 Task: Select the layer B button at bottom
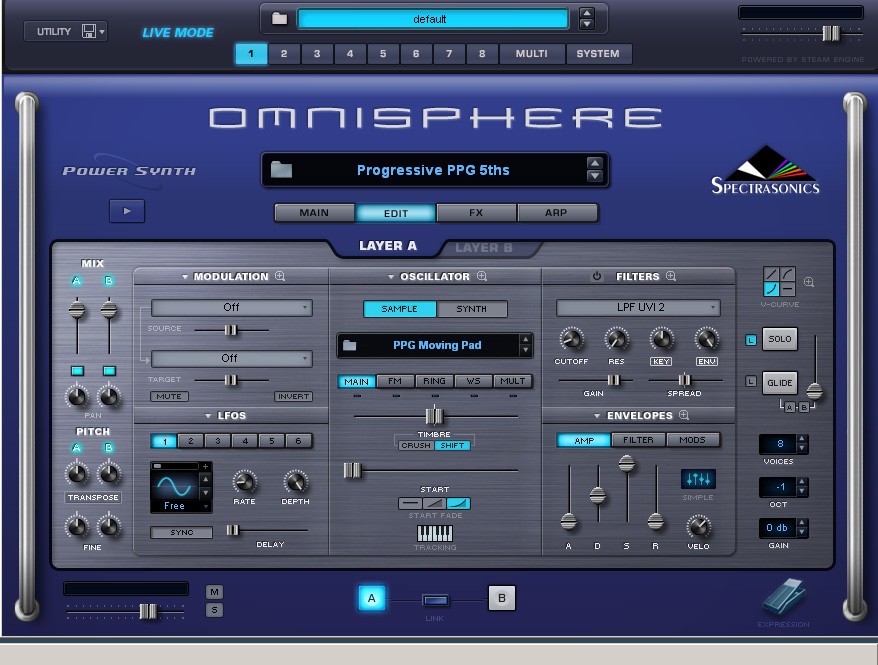502,598
